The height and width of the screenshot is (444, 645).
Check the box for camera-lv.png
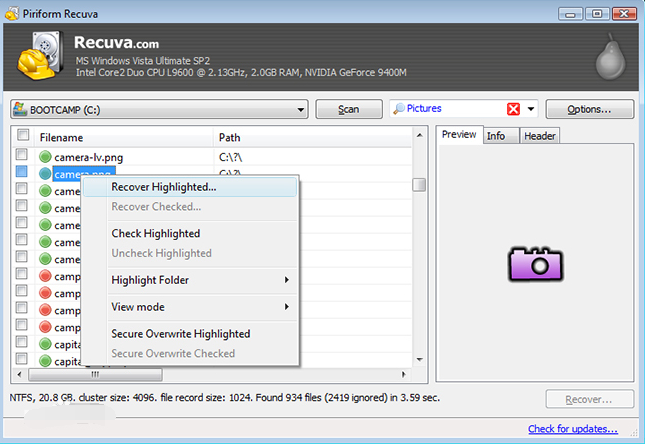21,154
